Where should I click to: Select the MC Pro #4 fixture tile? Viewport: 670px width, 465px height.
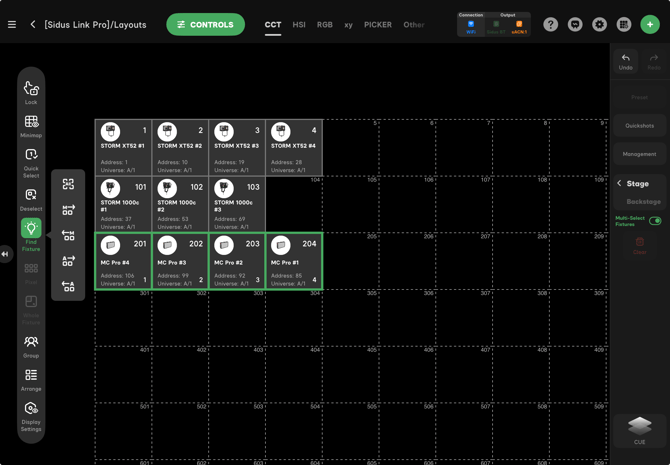123,261
